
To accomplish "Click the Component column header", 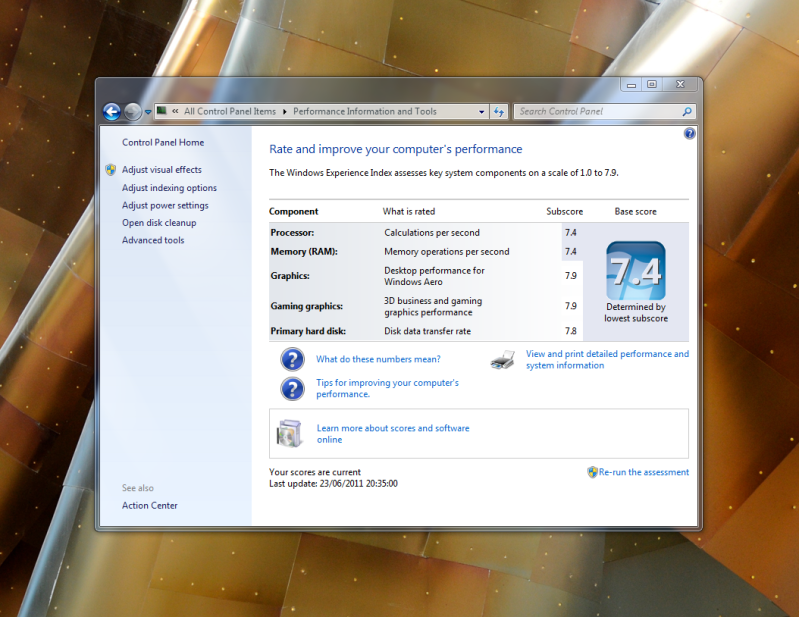I will click(x=294, y=211).
